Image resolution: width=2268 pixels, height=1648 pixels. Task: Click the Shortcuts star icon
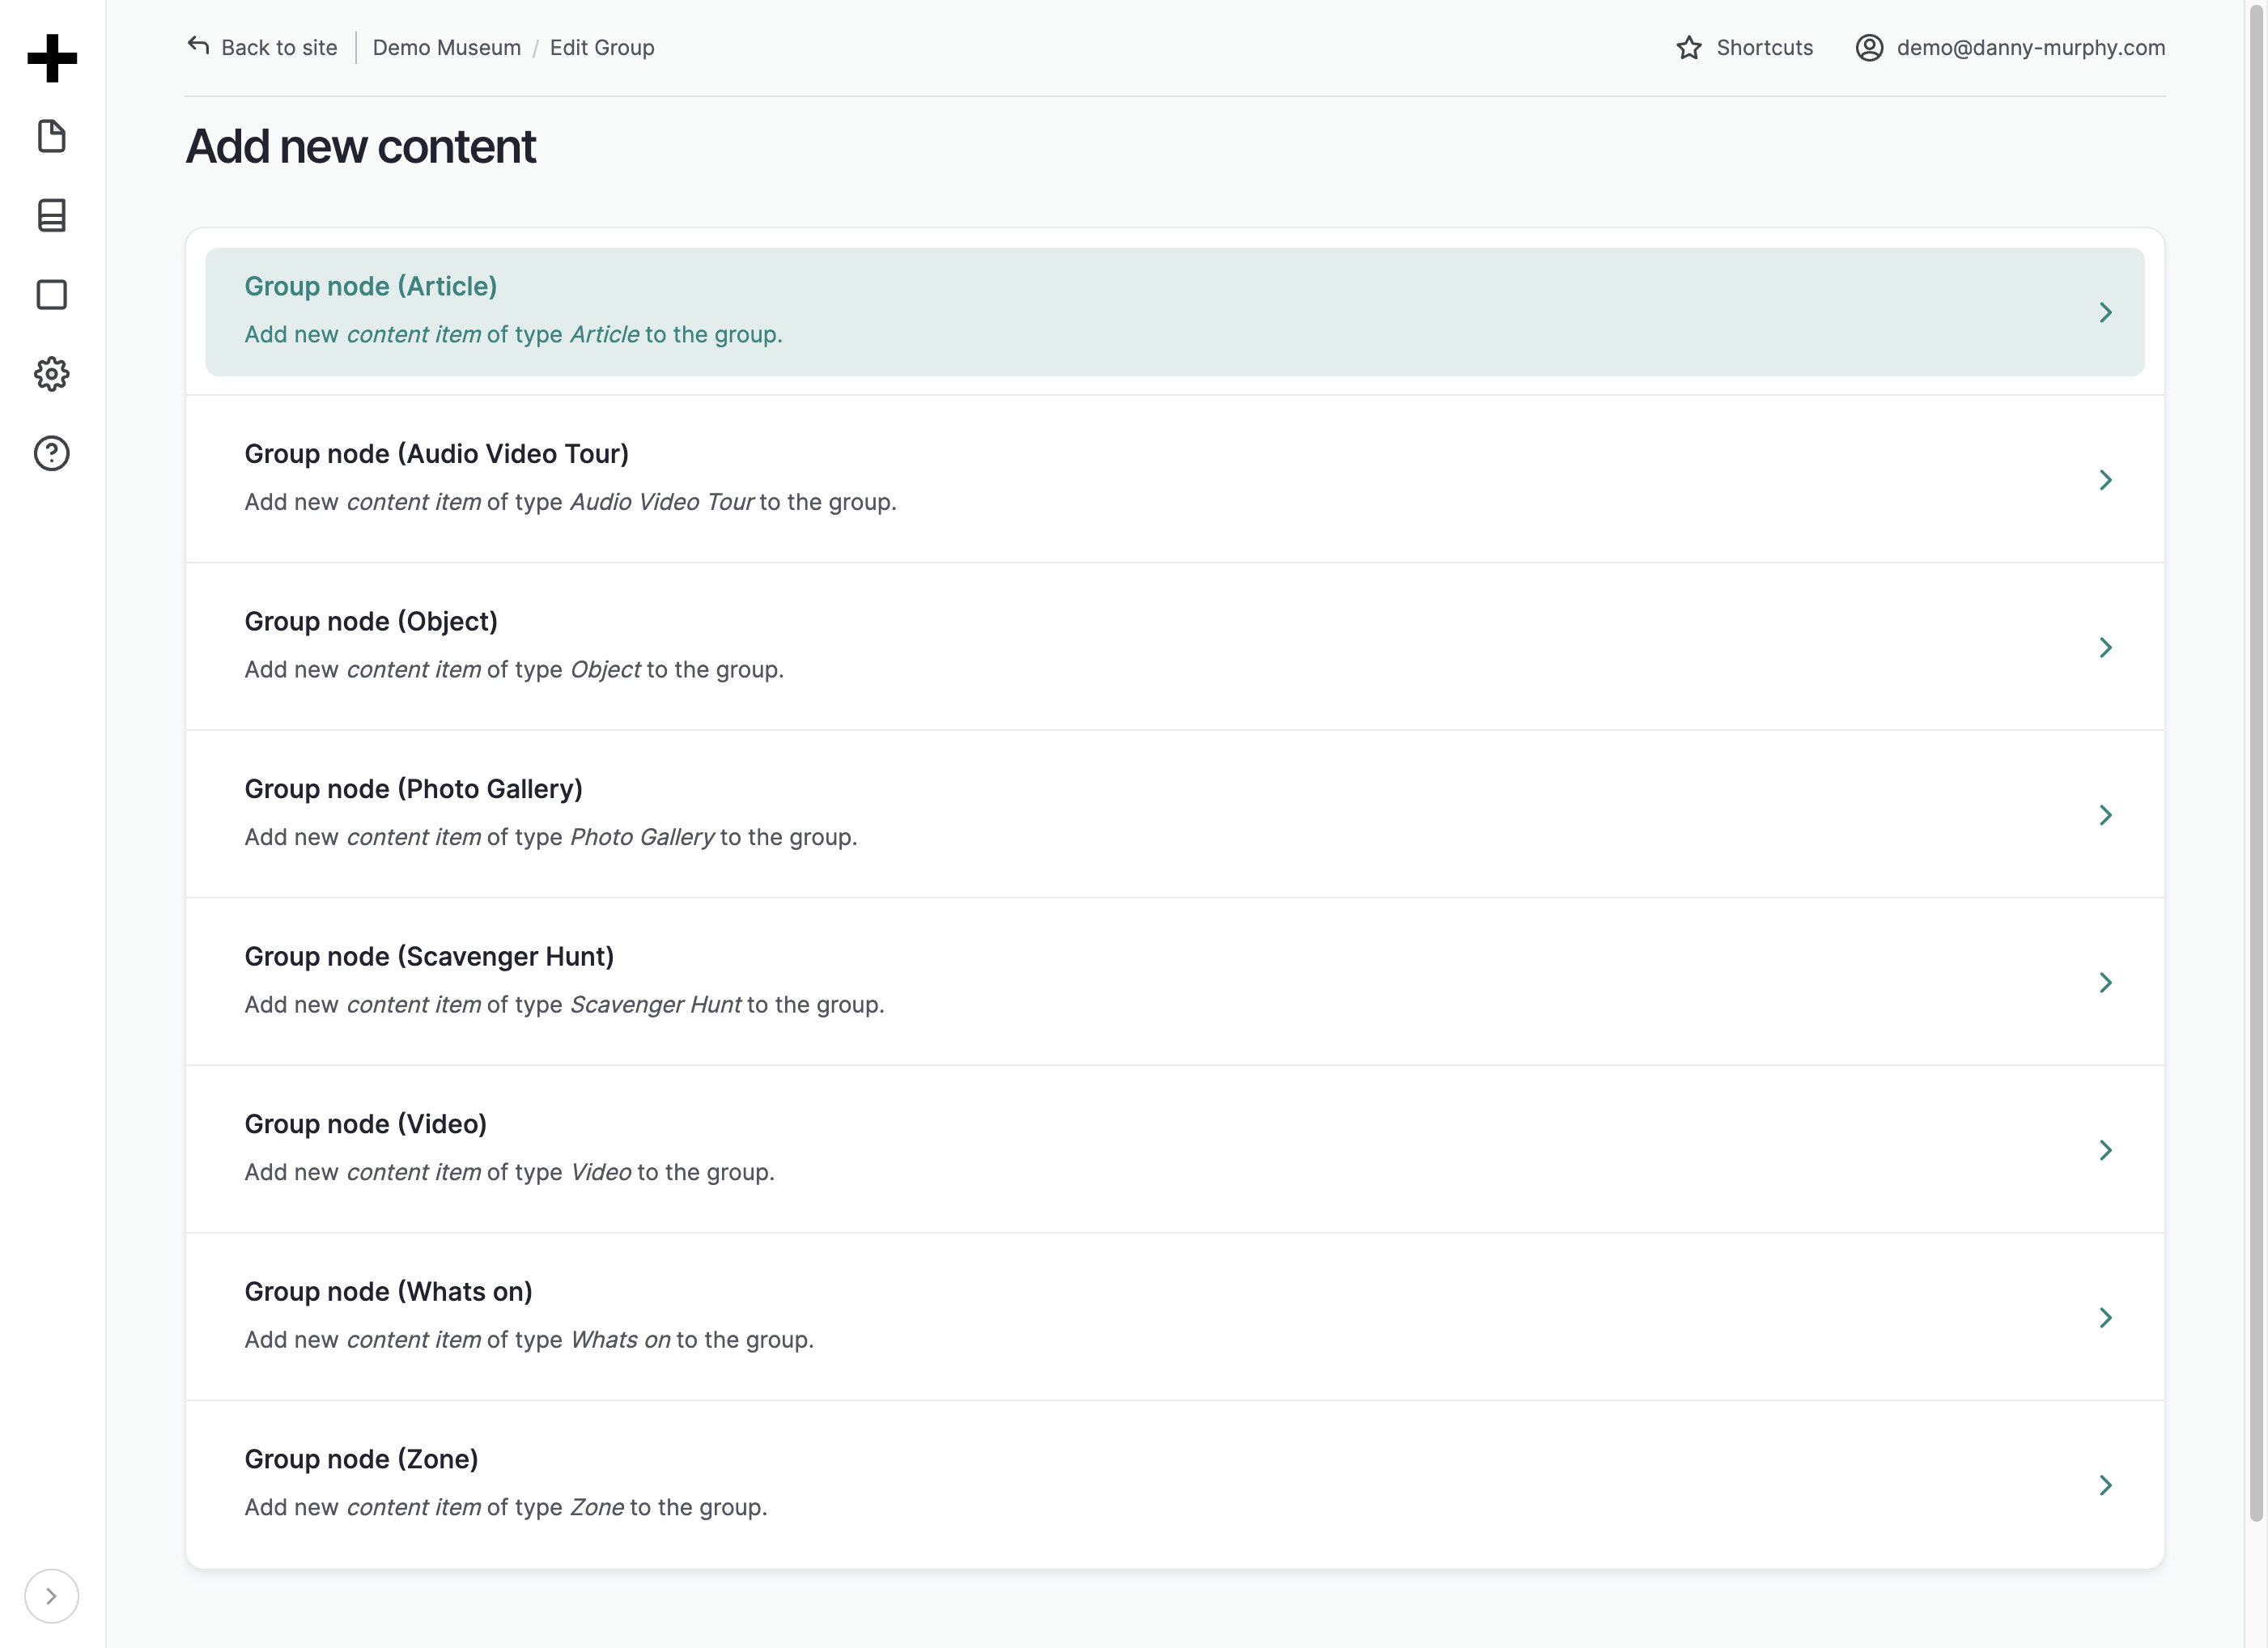point(1689,47)
